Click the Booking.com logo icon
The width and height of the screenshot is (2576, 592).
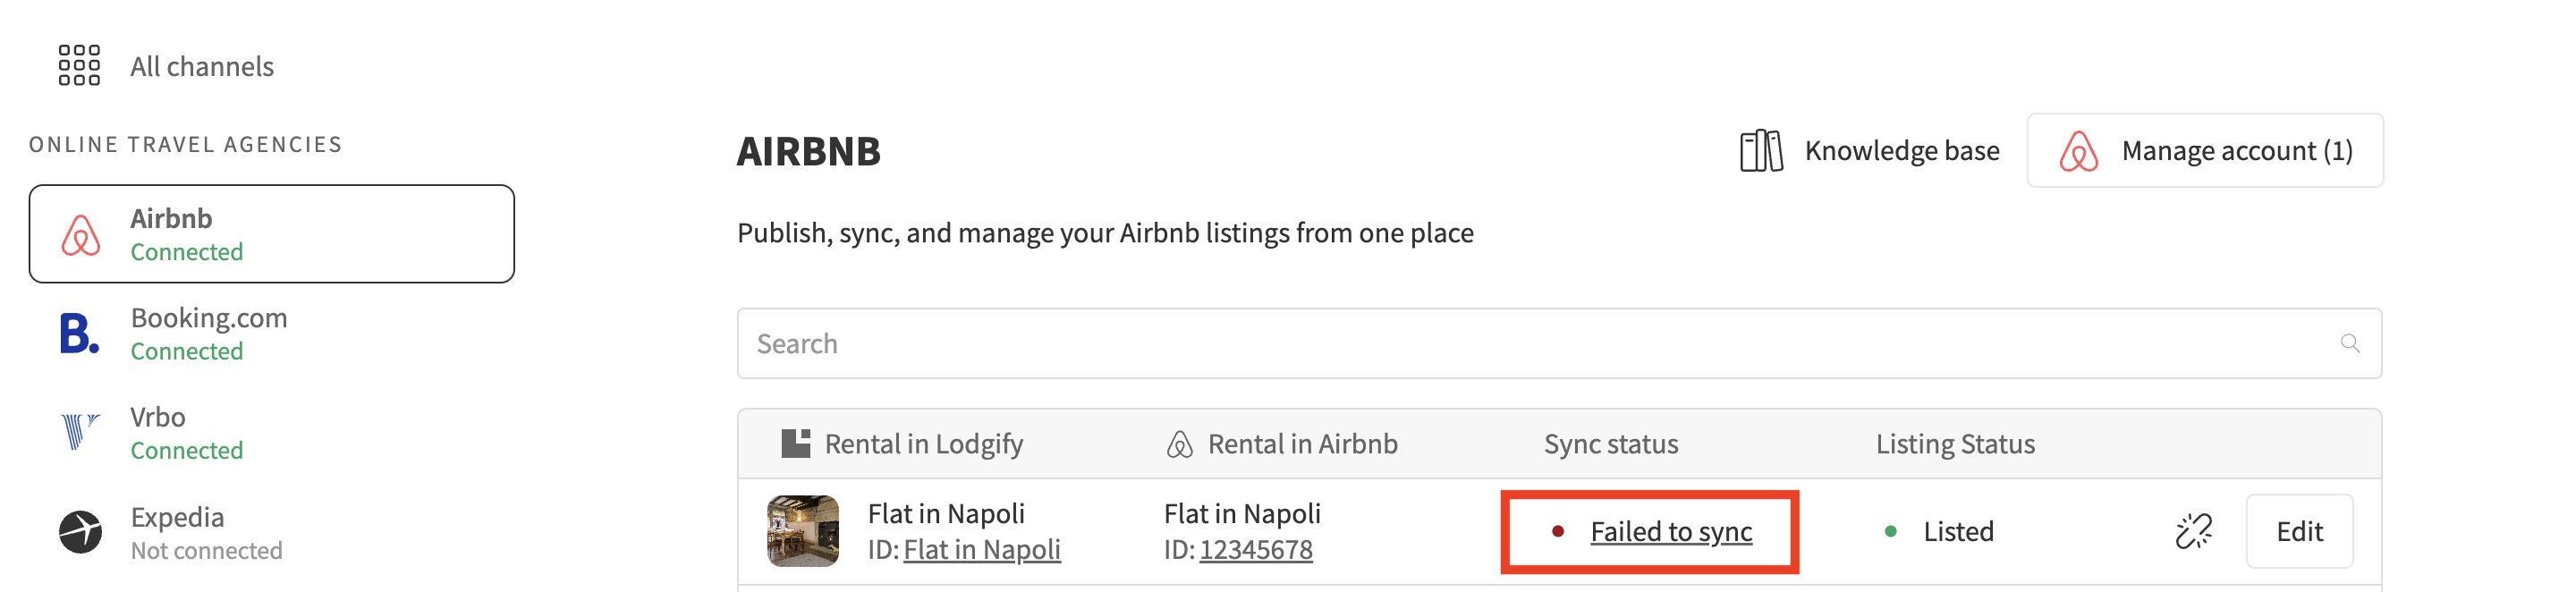(x=79, y=334)
